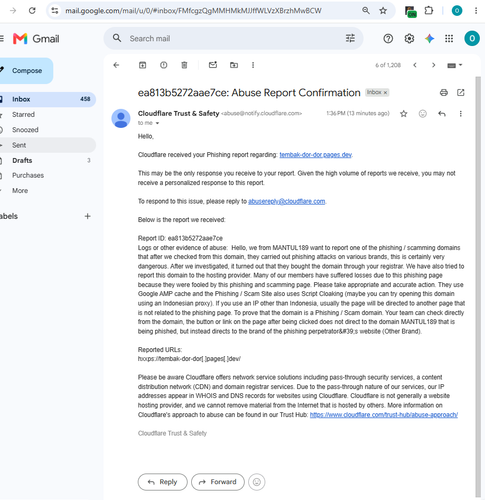Click the 'Report ID: ea813b5272aae7ce' line
485x500 pixels.
tap(180, 238)
